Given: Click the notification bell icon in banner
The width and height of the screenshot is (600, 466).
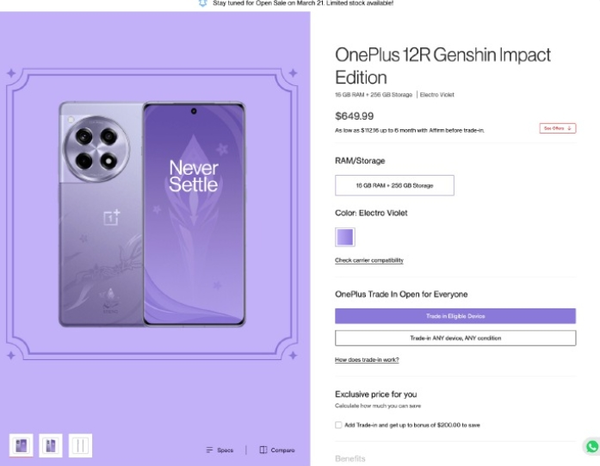Looking at the screenshot, I should coord(203,3).
